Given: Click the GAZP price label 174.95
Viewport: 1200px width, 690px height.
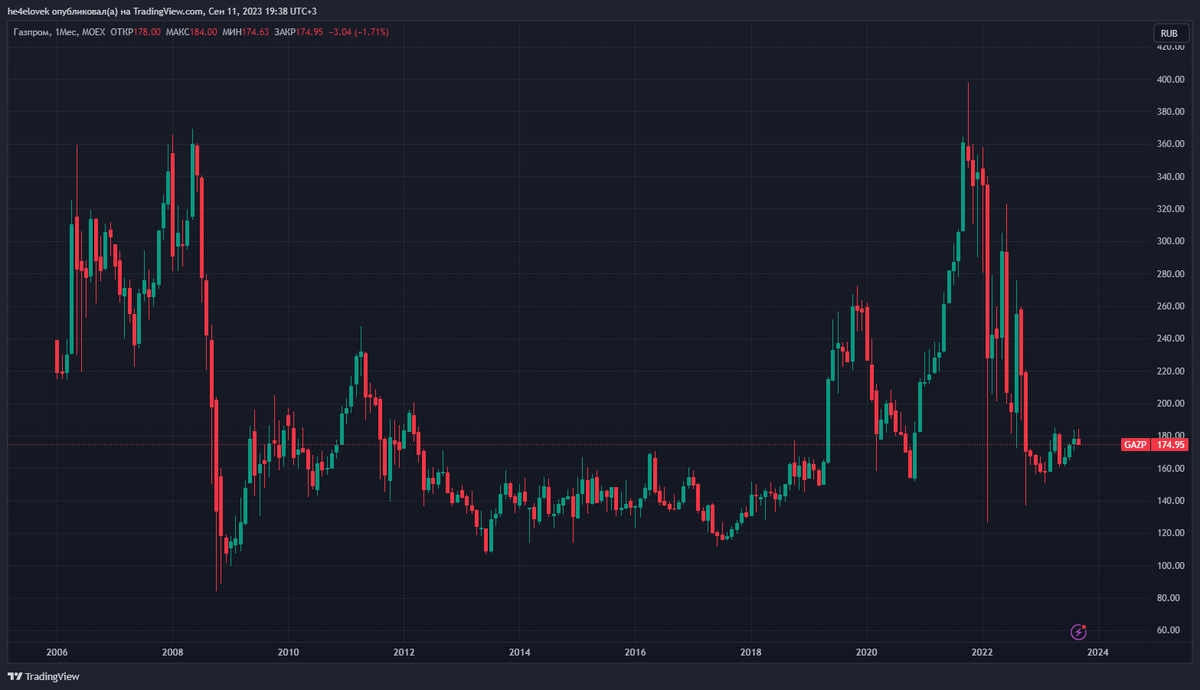Looking at the screenshot, I should tap(1154, 444).
